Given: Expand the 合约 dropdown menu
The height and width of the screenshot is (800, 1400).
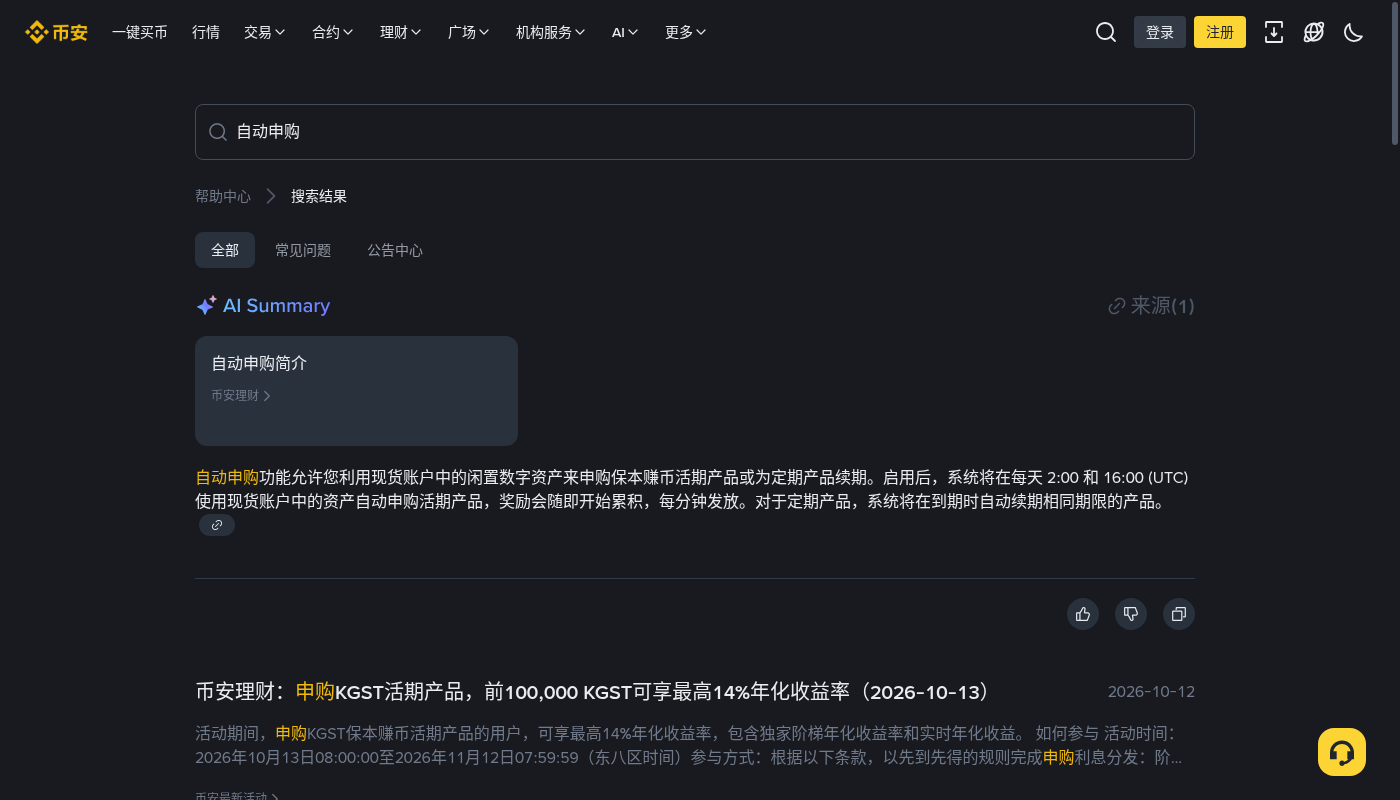Looking at the screenshot, I should (333, 32).
